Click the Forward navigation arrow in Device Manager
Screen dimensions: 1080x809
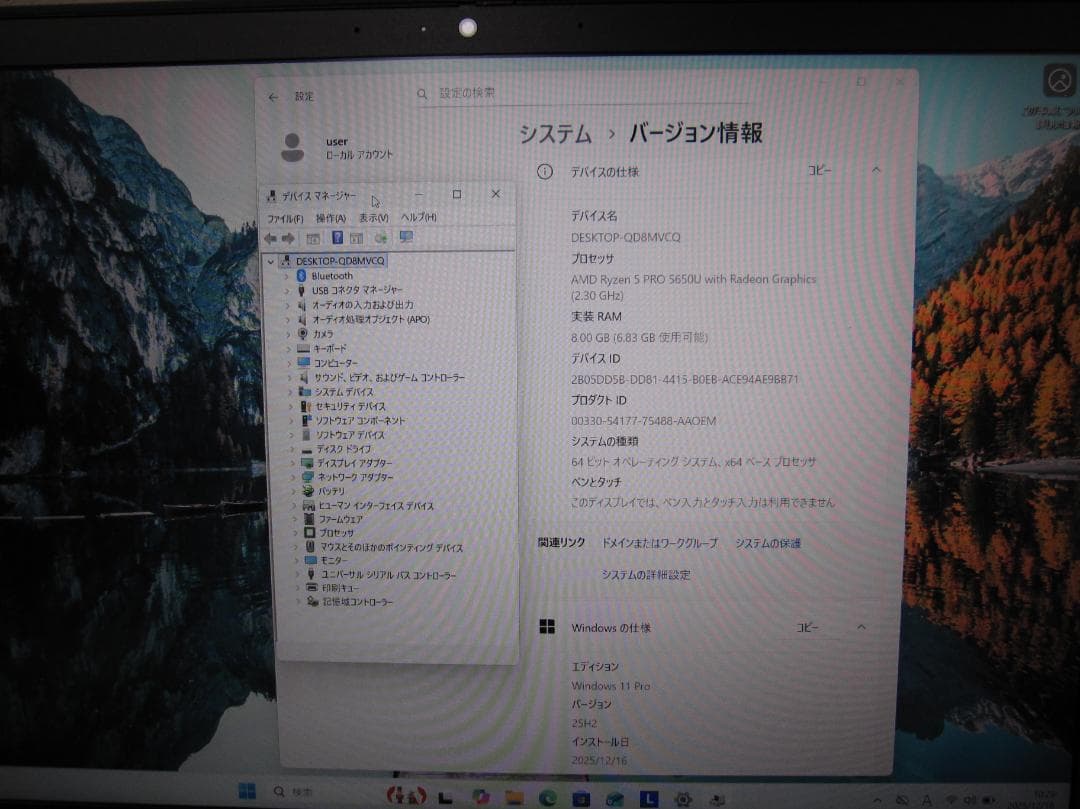pos(287,238)
